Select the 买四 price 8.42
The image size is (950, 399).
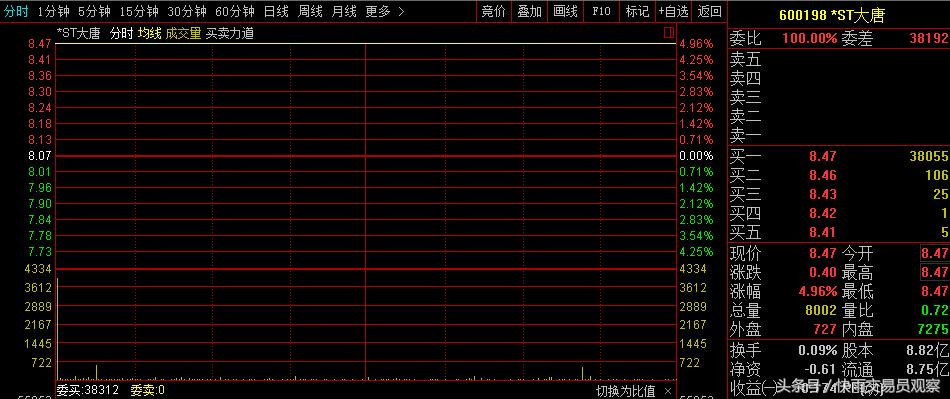coord(823,213)
